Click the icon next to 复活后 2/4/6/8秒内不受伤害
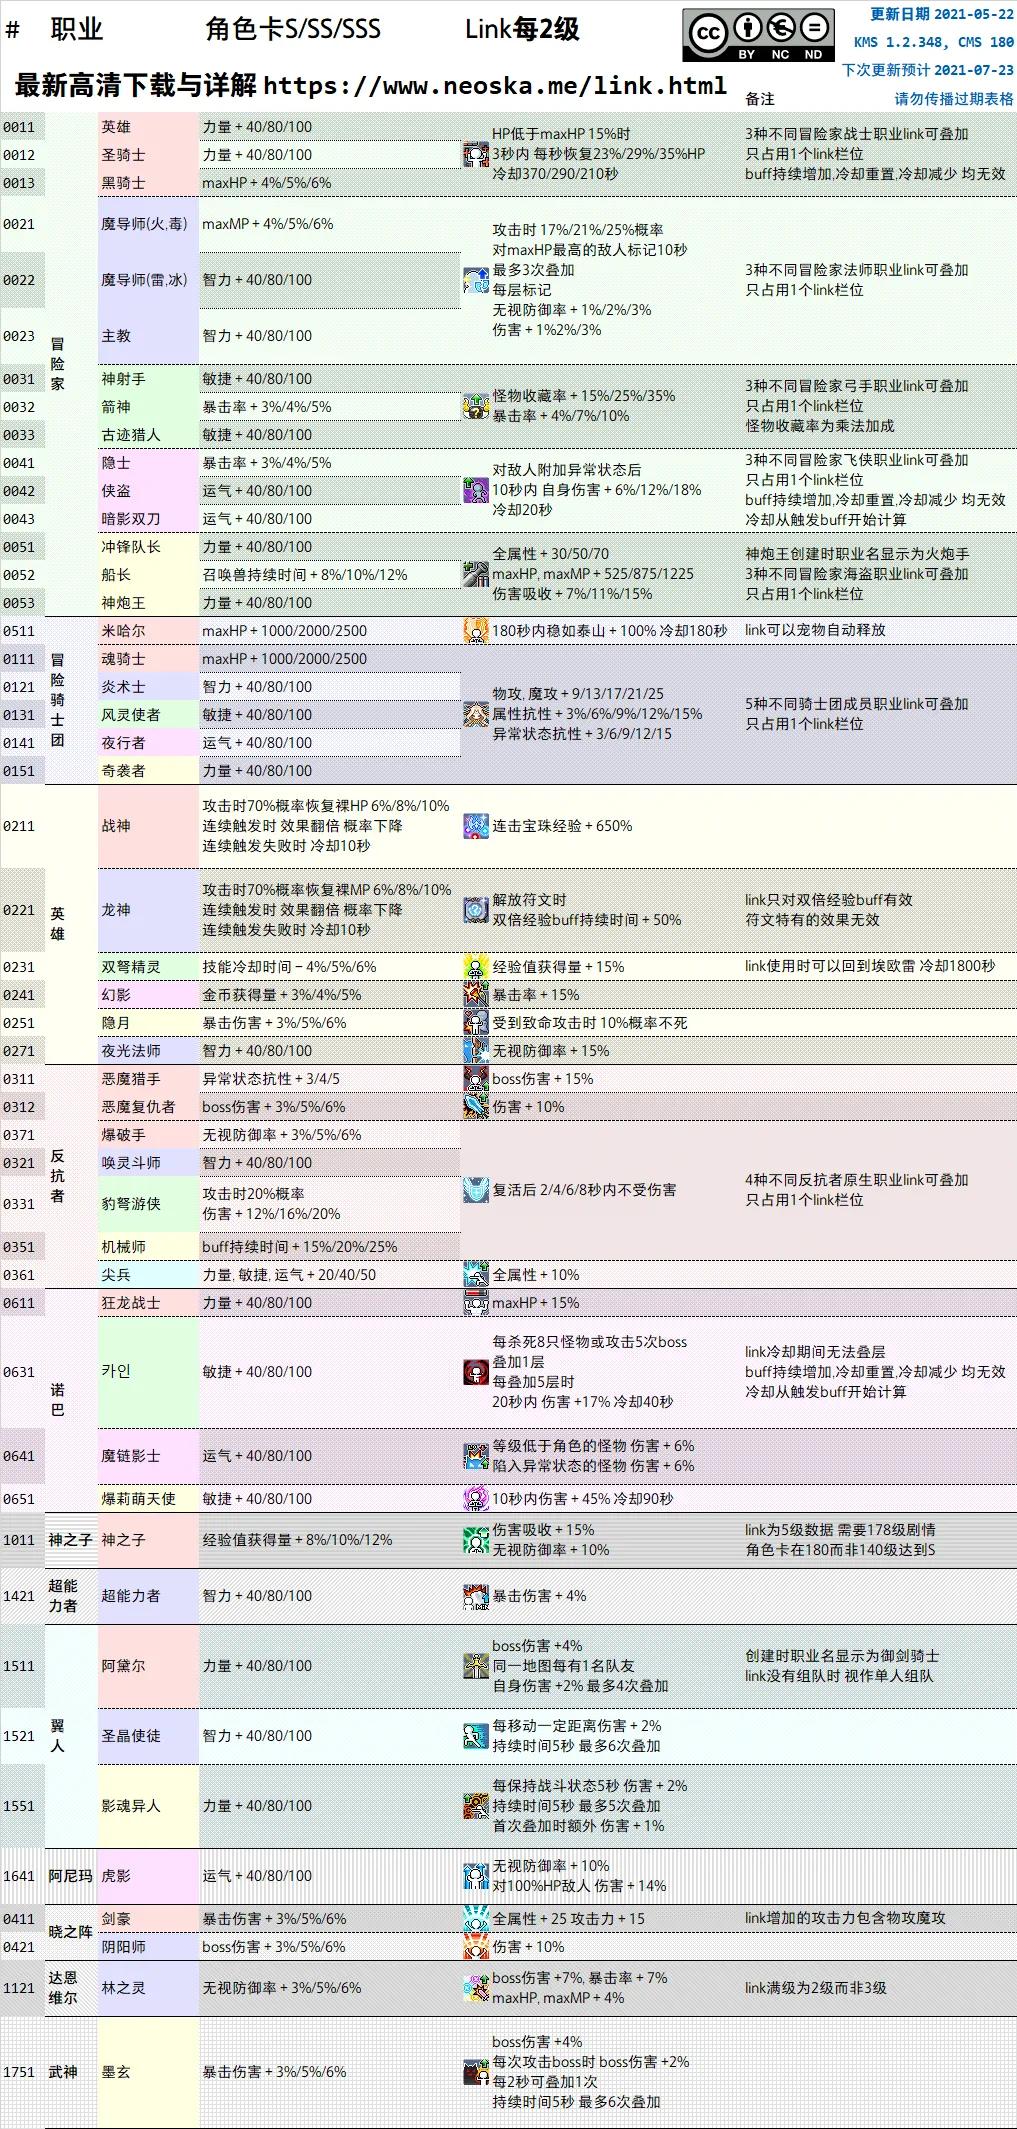 [476, 1190]
